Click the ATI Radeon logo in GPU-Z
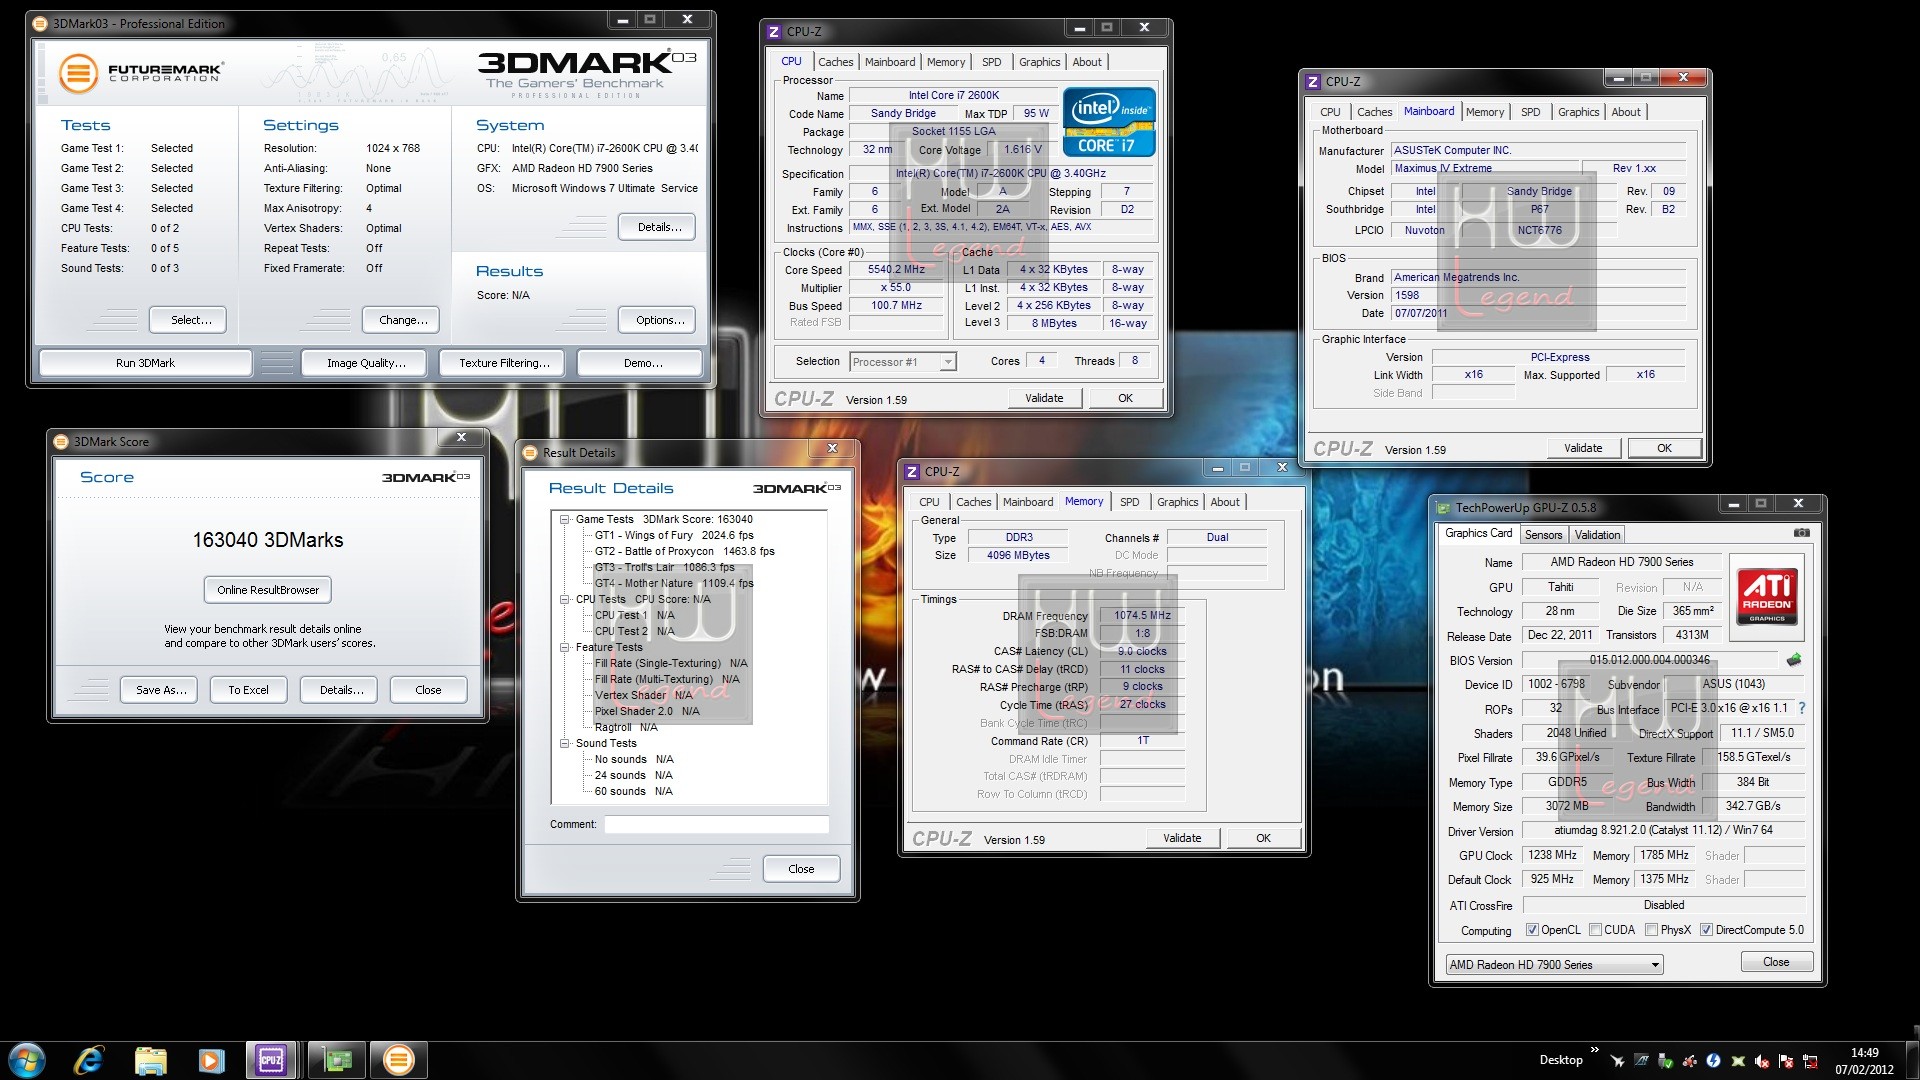The image size is (1920, 1080). [x=1767, y=597]
